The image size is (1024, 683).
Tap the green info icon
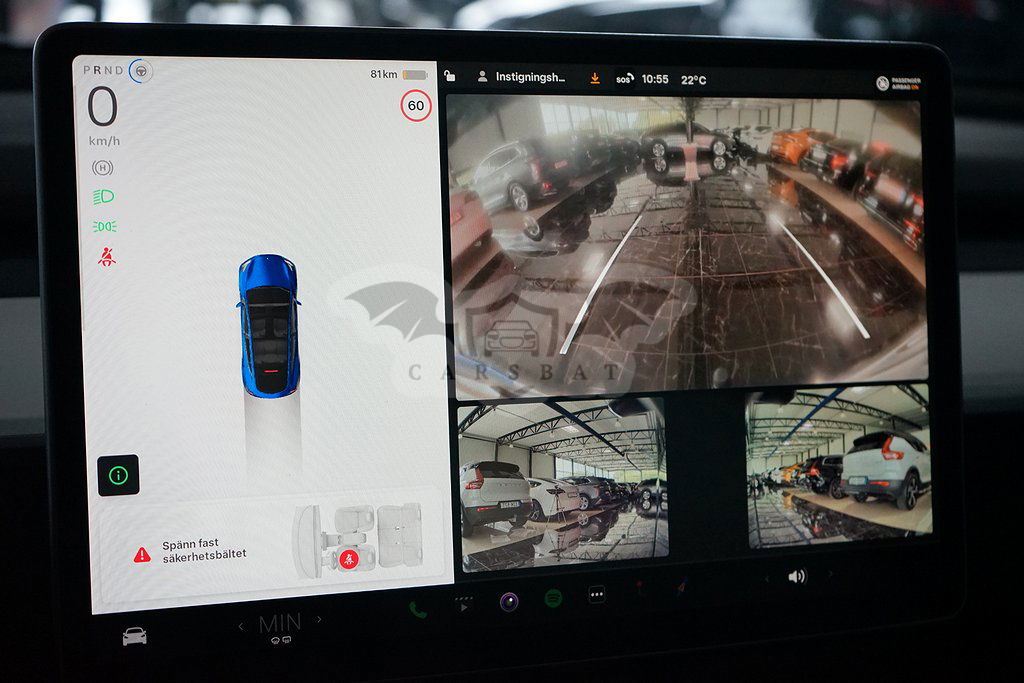[118, 475]
